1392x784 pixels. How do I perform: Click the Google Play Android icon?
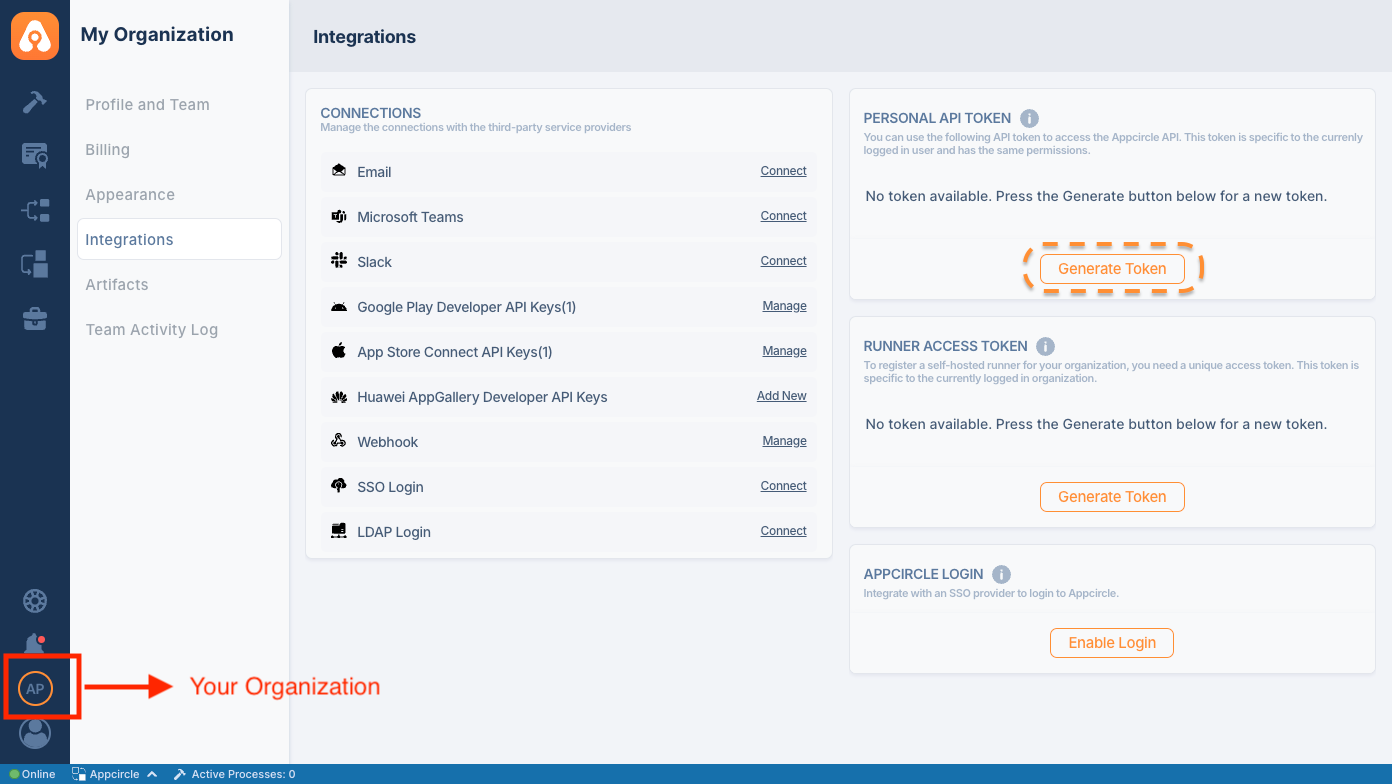coord(339,306)
